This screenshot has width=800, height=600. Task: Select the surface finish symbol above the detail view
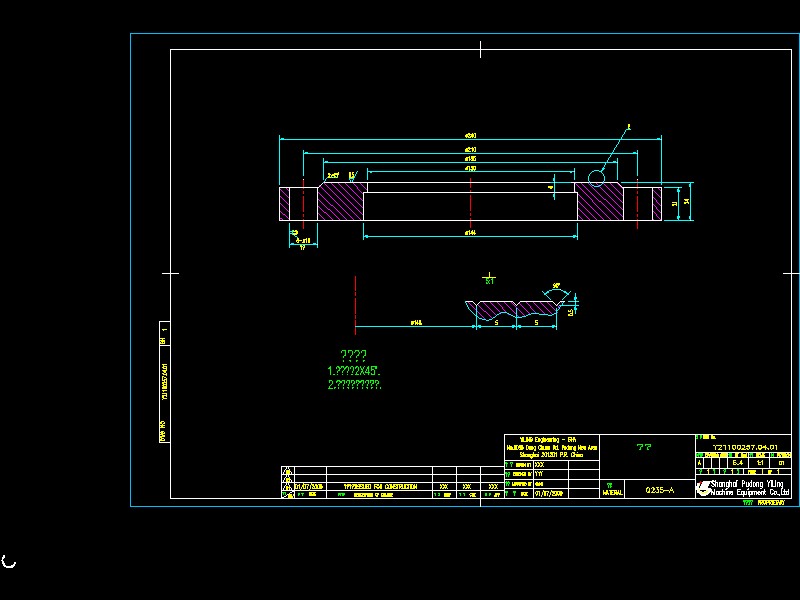point(488,274)
